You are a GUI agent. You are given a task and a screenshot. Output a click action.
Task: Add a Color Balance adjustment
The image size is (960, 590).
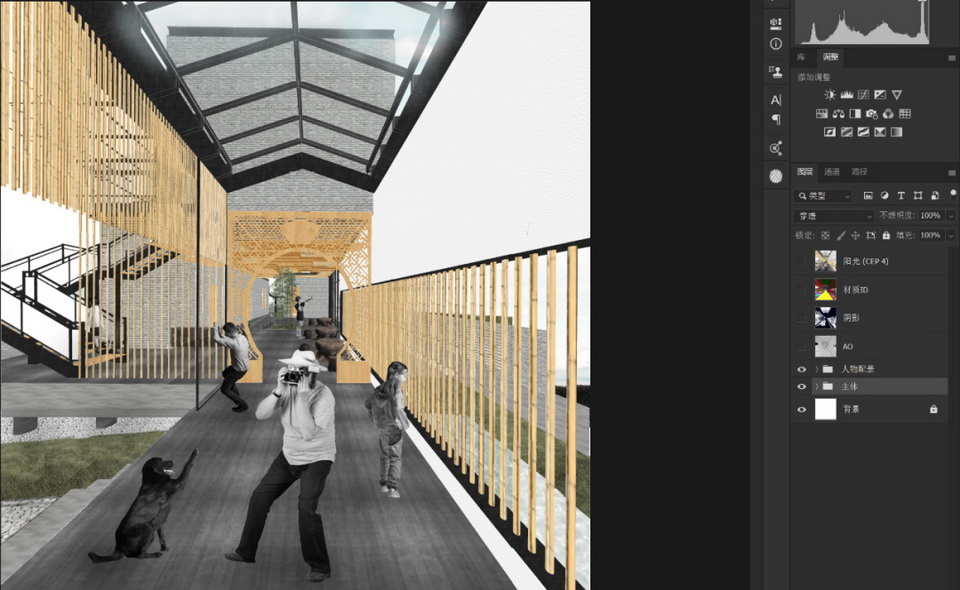point(838,113)
